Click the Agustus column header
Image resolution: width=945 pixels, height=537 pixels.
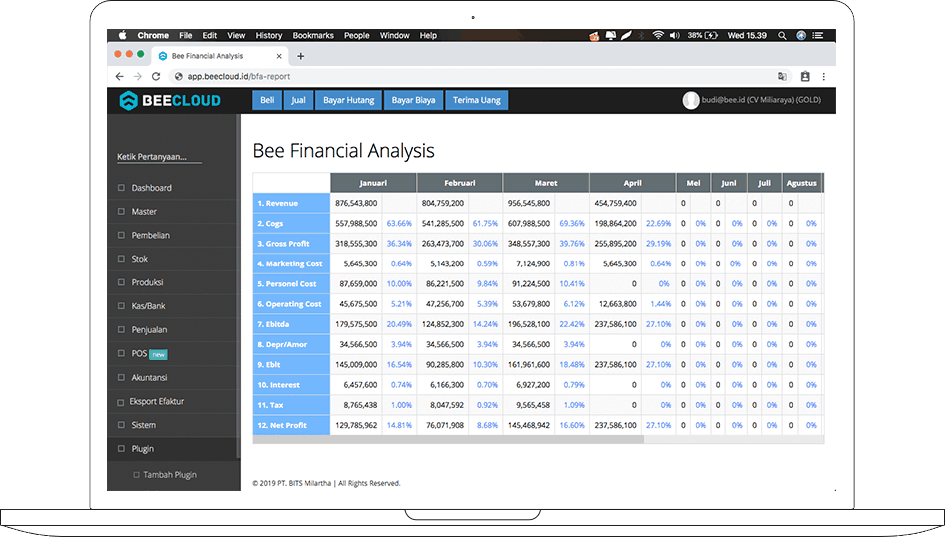pyautogui.click(x=802, y=183)
